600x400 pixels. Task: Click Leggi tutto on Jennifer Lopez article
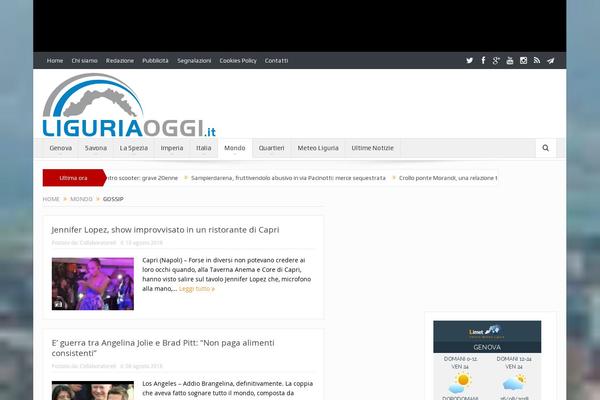point(197,289)
